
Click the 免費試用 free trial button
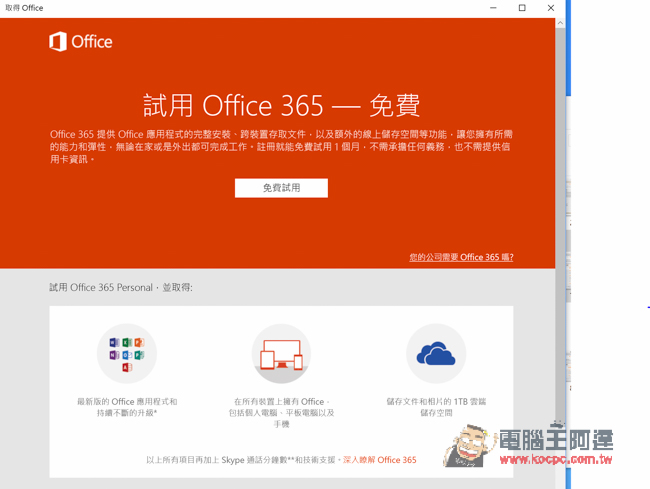[x=281, y=188]
